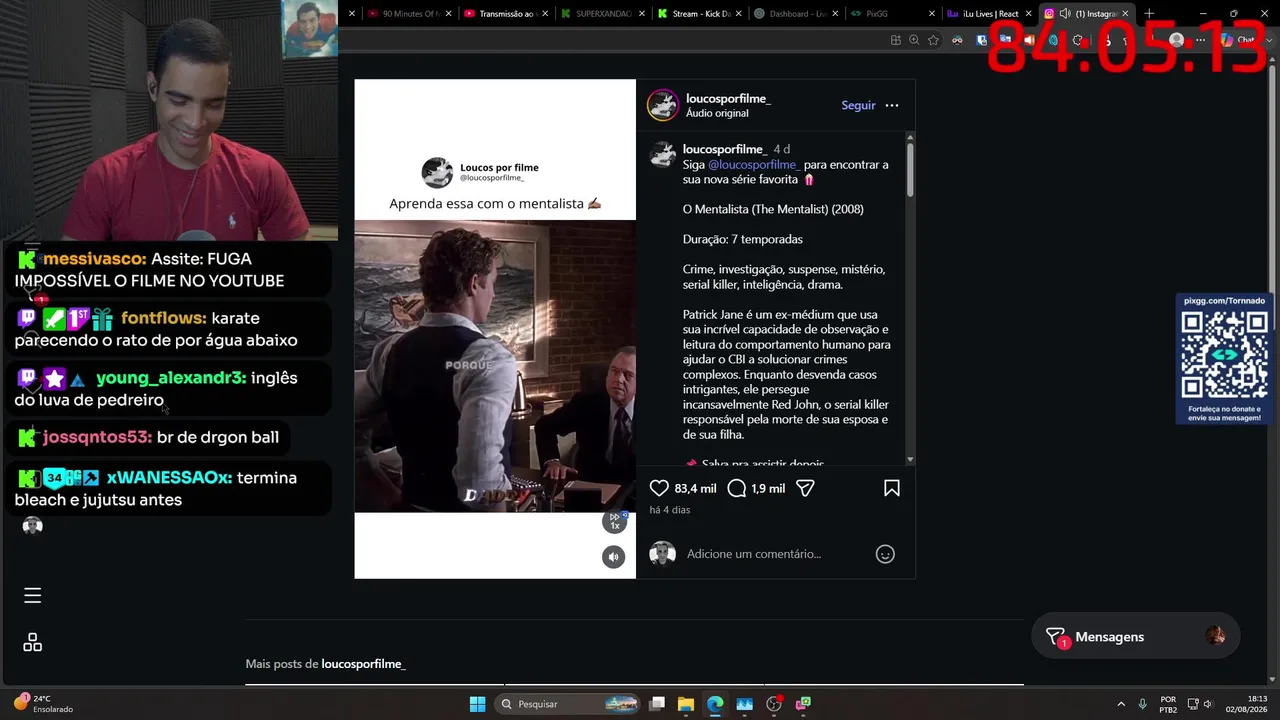This screenshot has width=1280, height=720.
Task: Save the post with the bookmark icon
Action: coord(892,488)
